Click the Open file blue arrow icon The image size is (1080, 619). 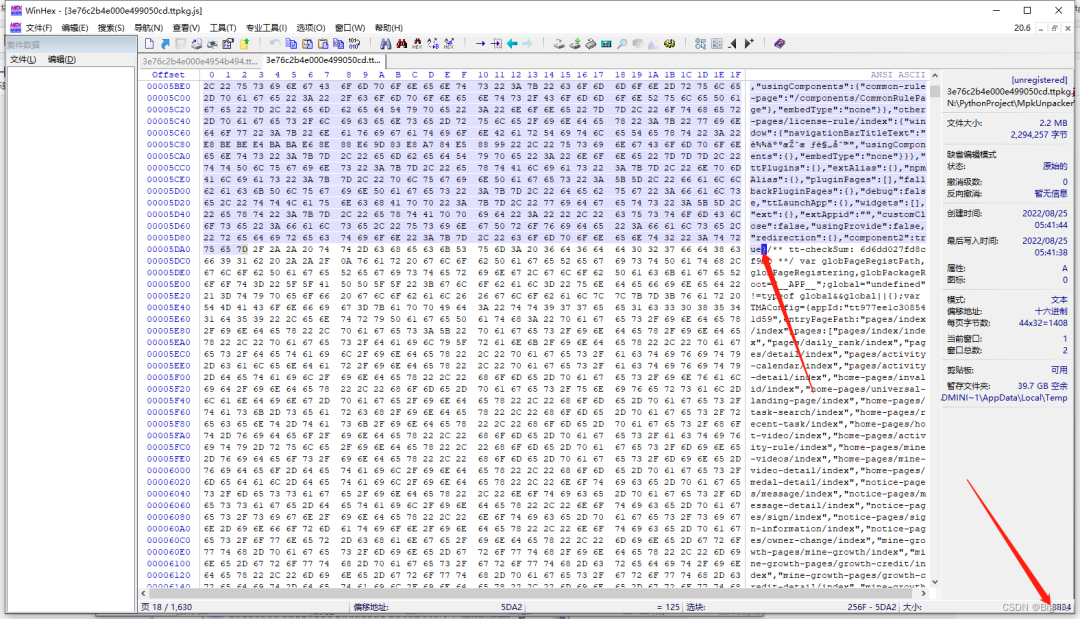[165, 43]
